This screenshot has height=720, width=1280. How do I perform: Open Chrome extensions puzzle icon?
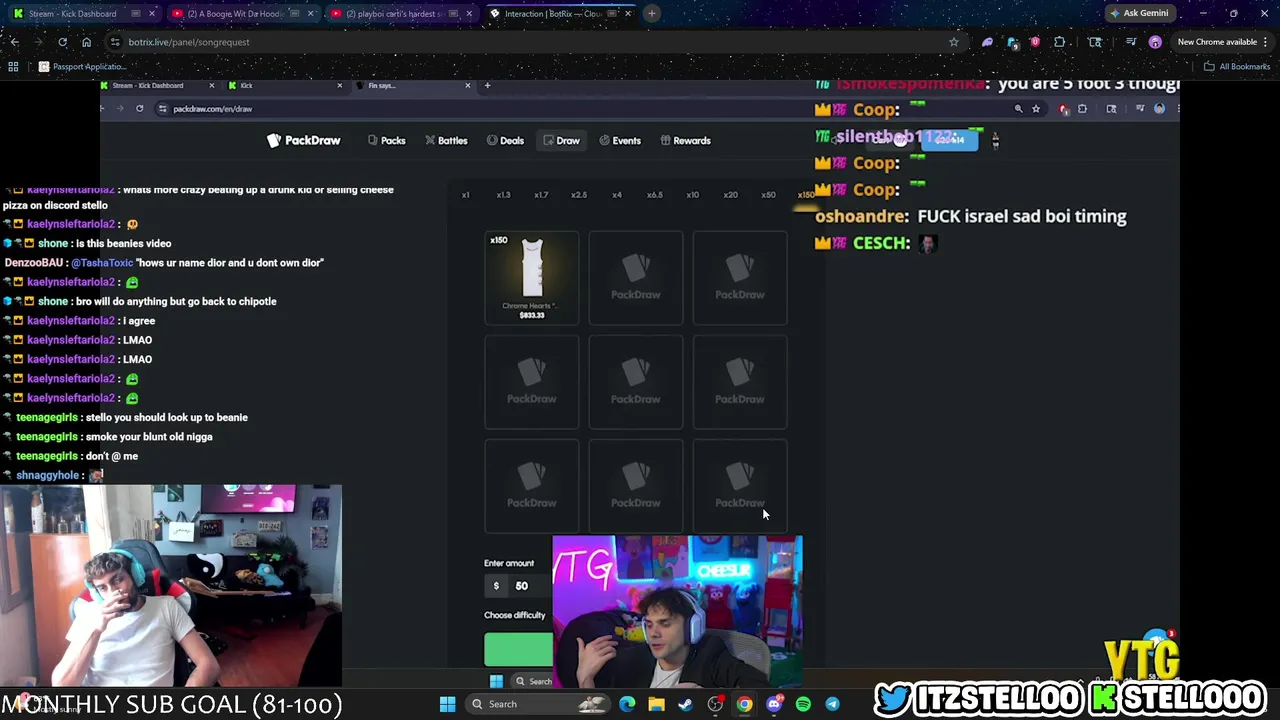(1060, 42)
